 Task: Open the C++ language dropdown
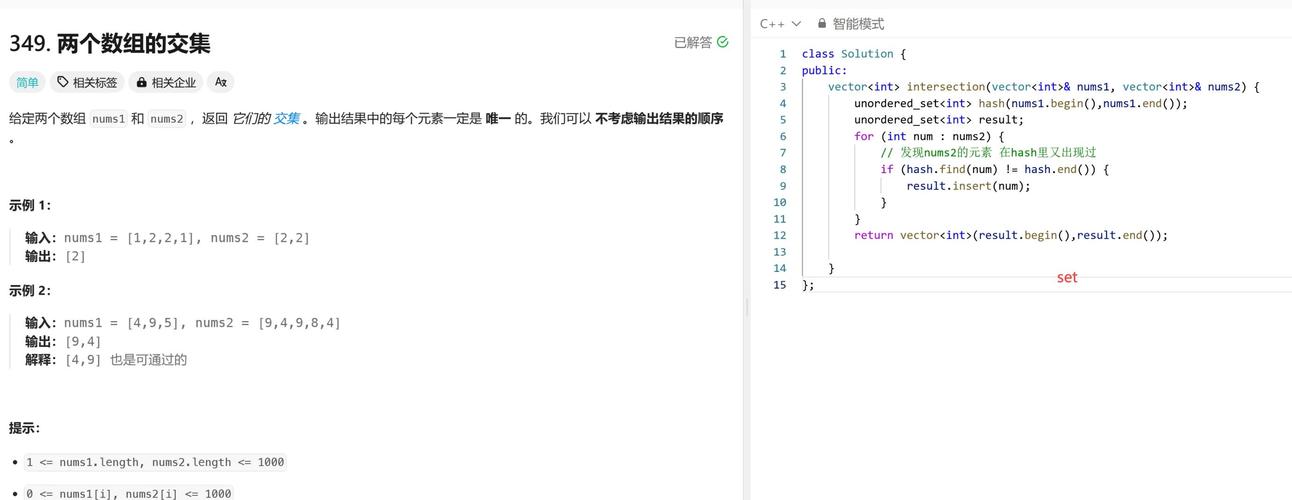tap(781, 23)
